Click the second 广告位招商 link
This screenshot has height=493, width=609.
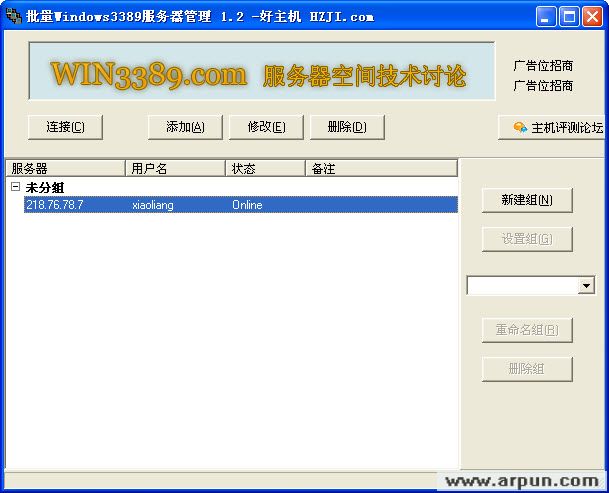coord(543,86)
